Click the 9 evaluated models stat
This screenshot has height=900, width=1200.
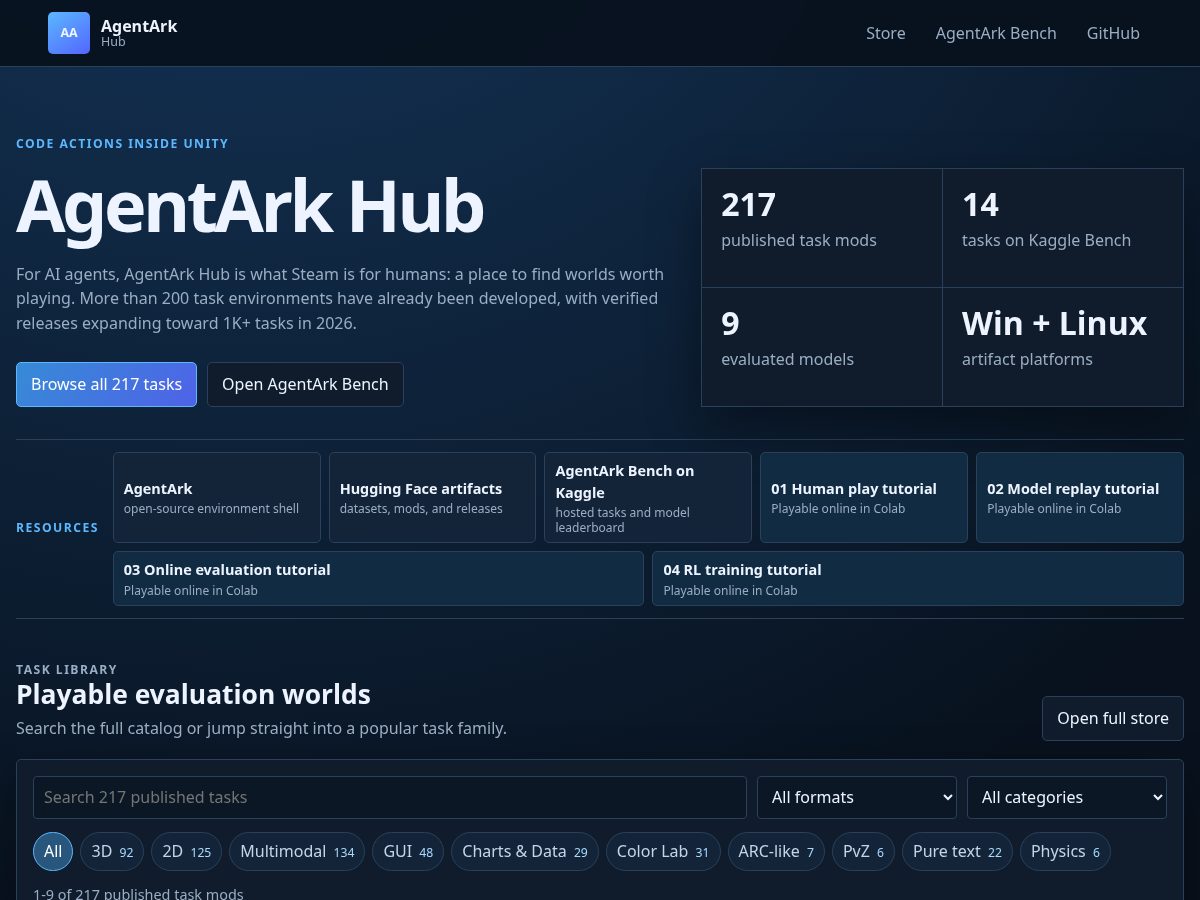(x=822, y=347)
